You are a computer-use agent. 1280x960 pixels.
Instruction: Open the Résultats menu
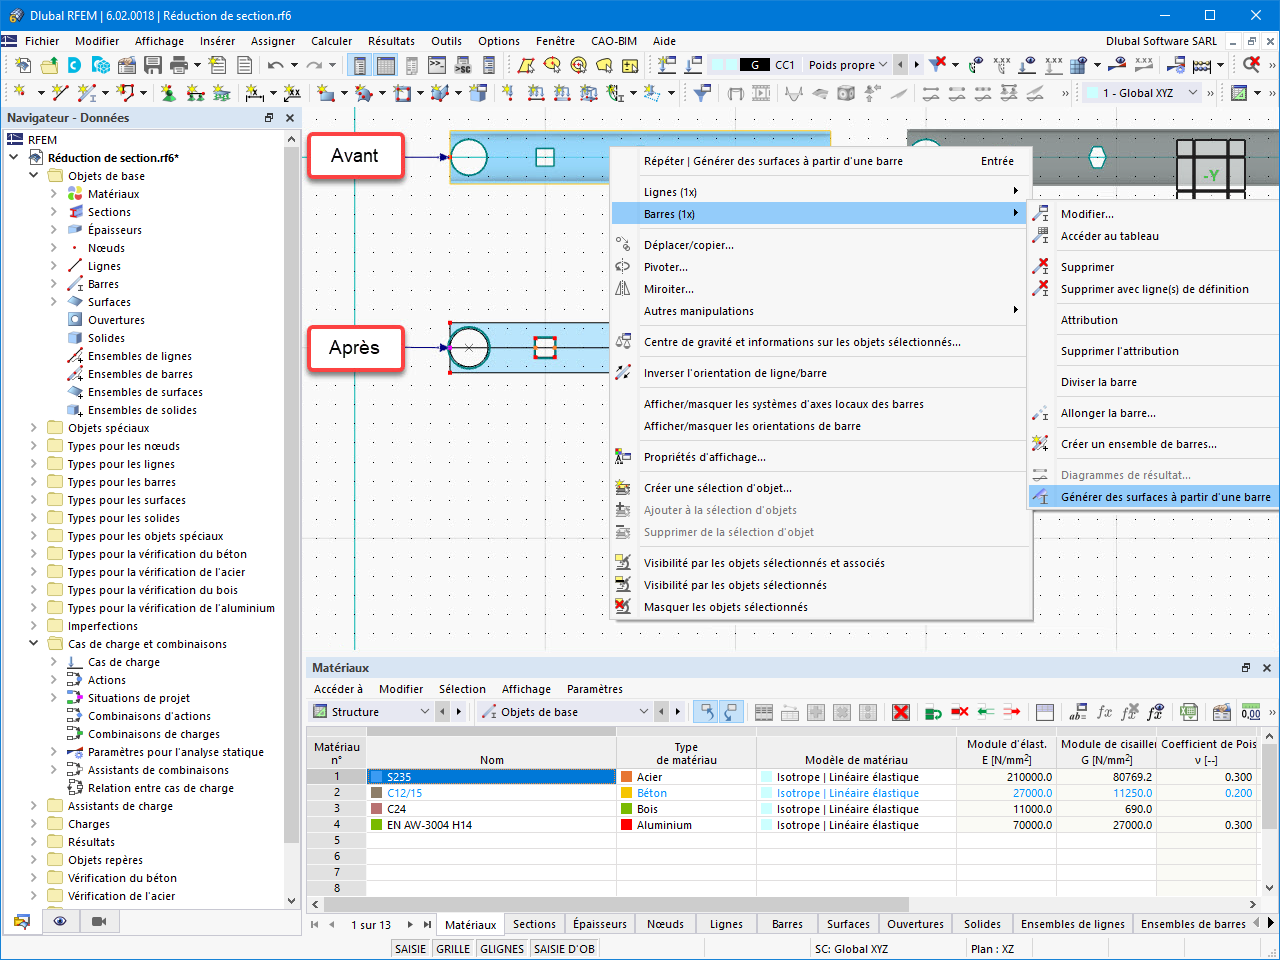point(391,41)
